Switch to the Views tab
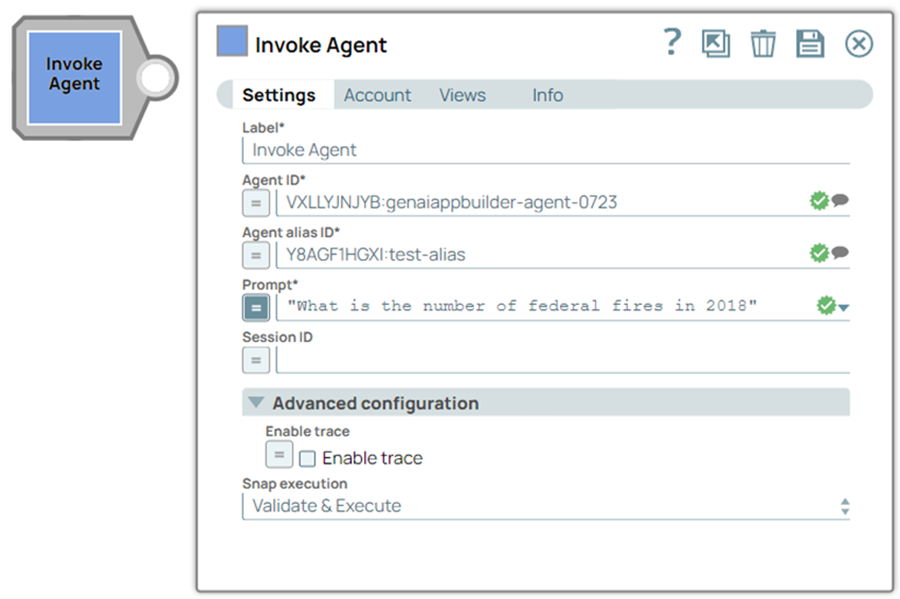Screen dimensions: 900x599 pos(462,95)
